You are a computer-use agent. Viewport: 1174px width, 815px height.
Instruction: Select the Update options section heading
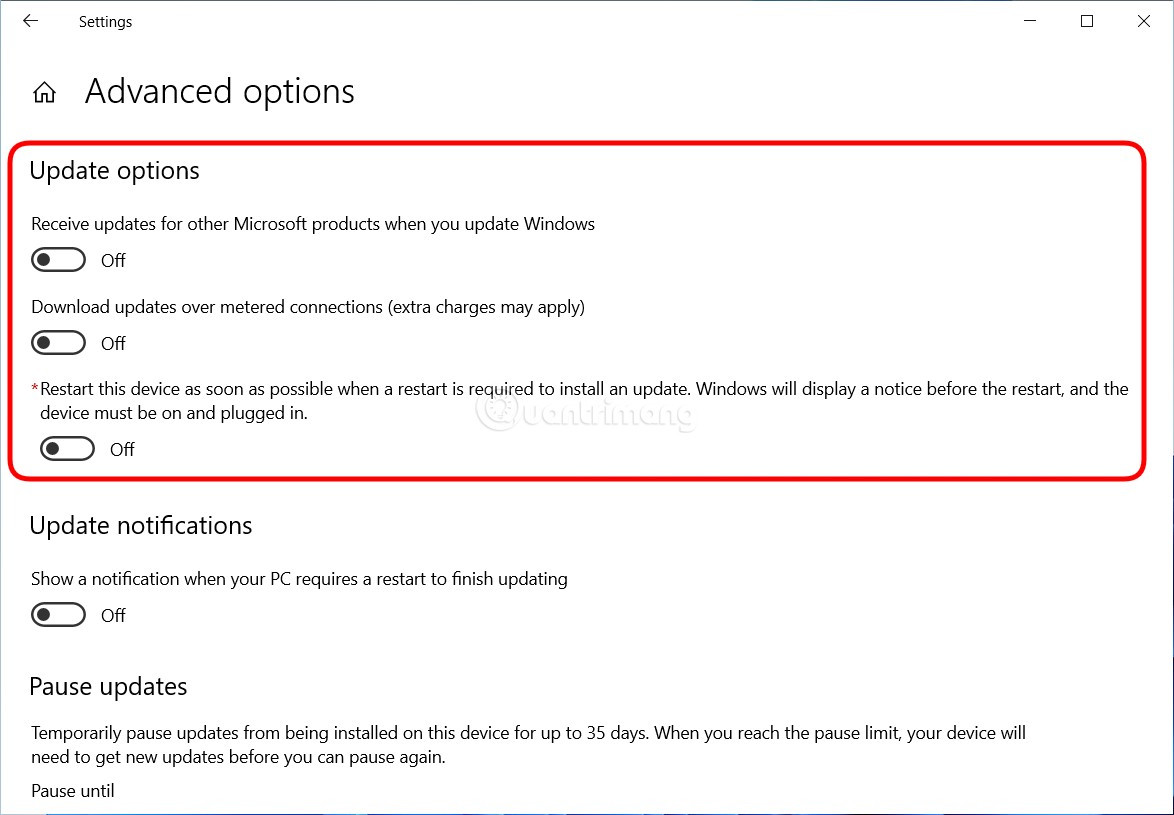click(x=114, y=171)
